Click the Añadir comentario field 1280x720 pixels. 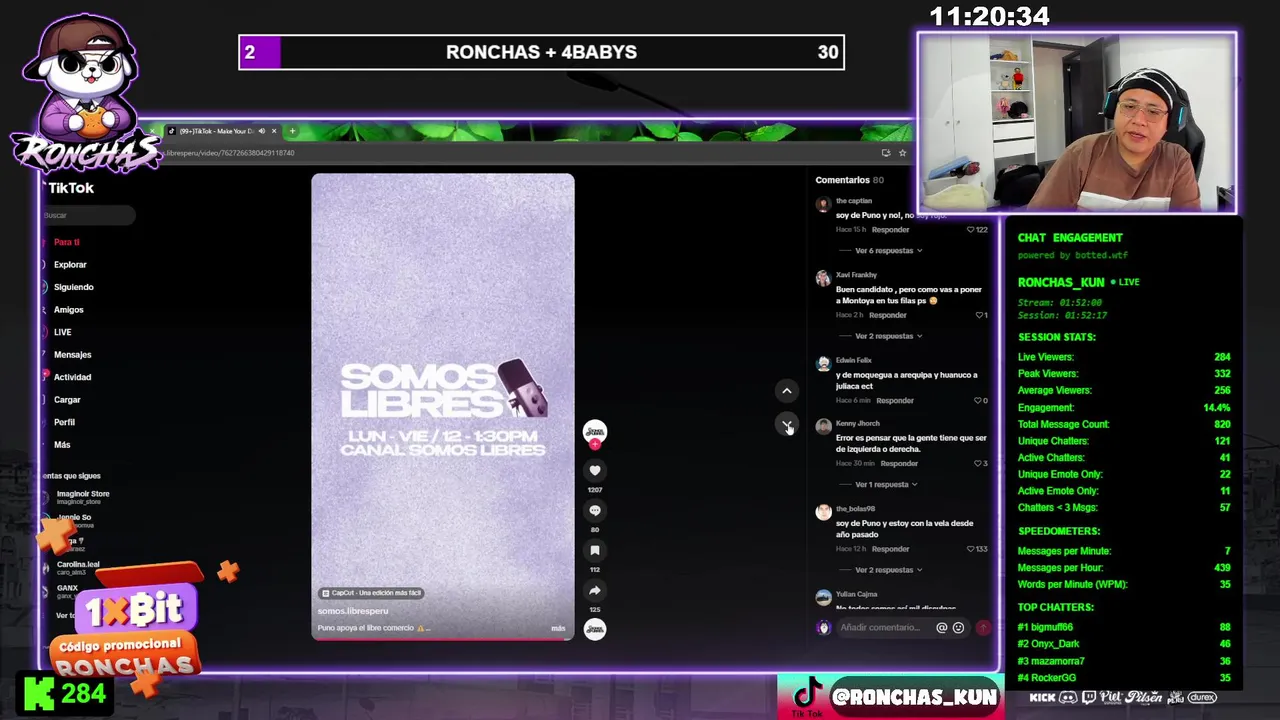pos(880,628)
